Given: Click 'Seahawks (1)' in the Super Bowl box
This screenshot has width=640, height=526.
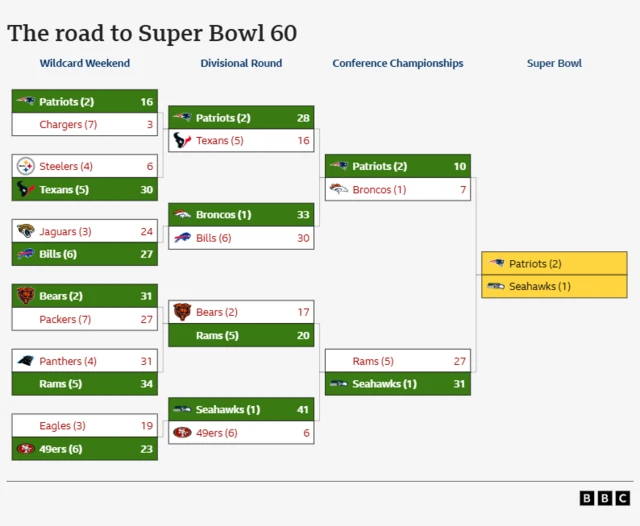Looking at the screenshot, I should [540, 286].
